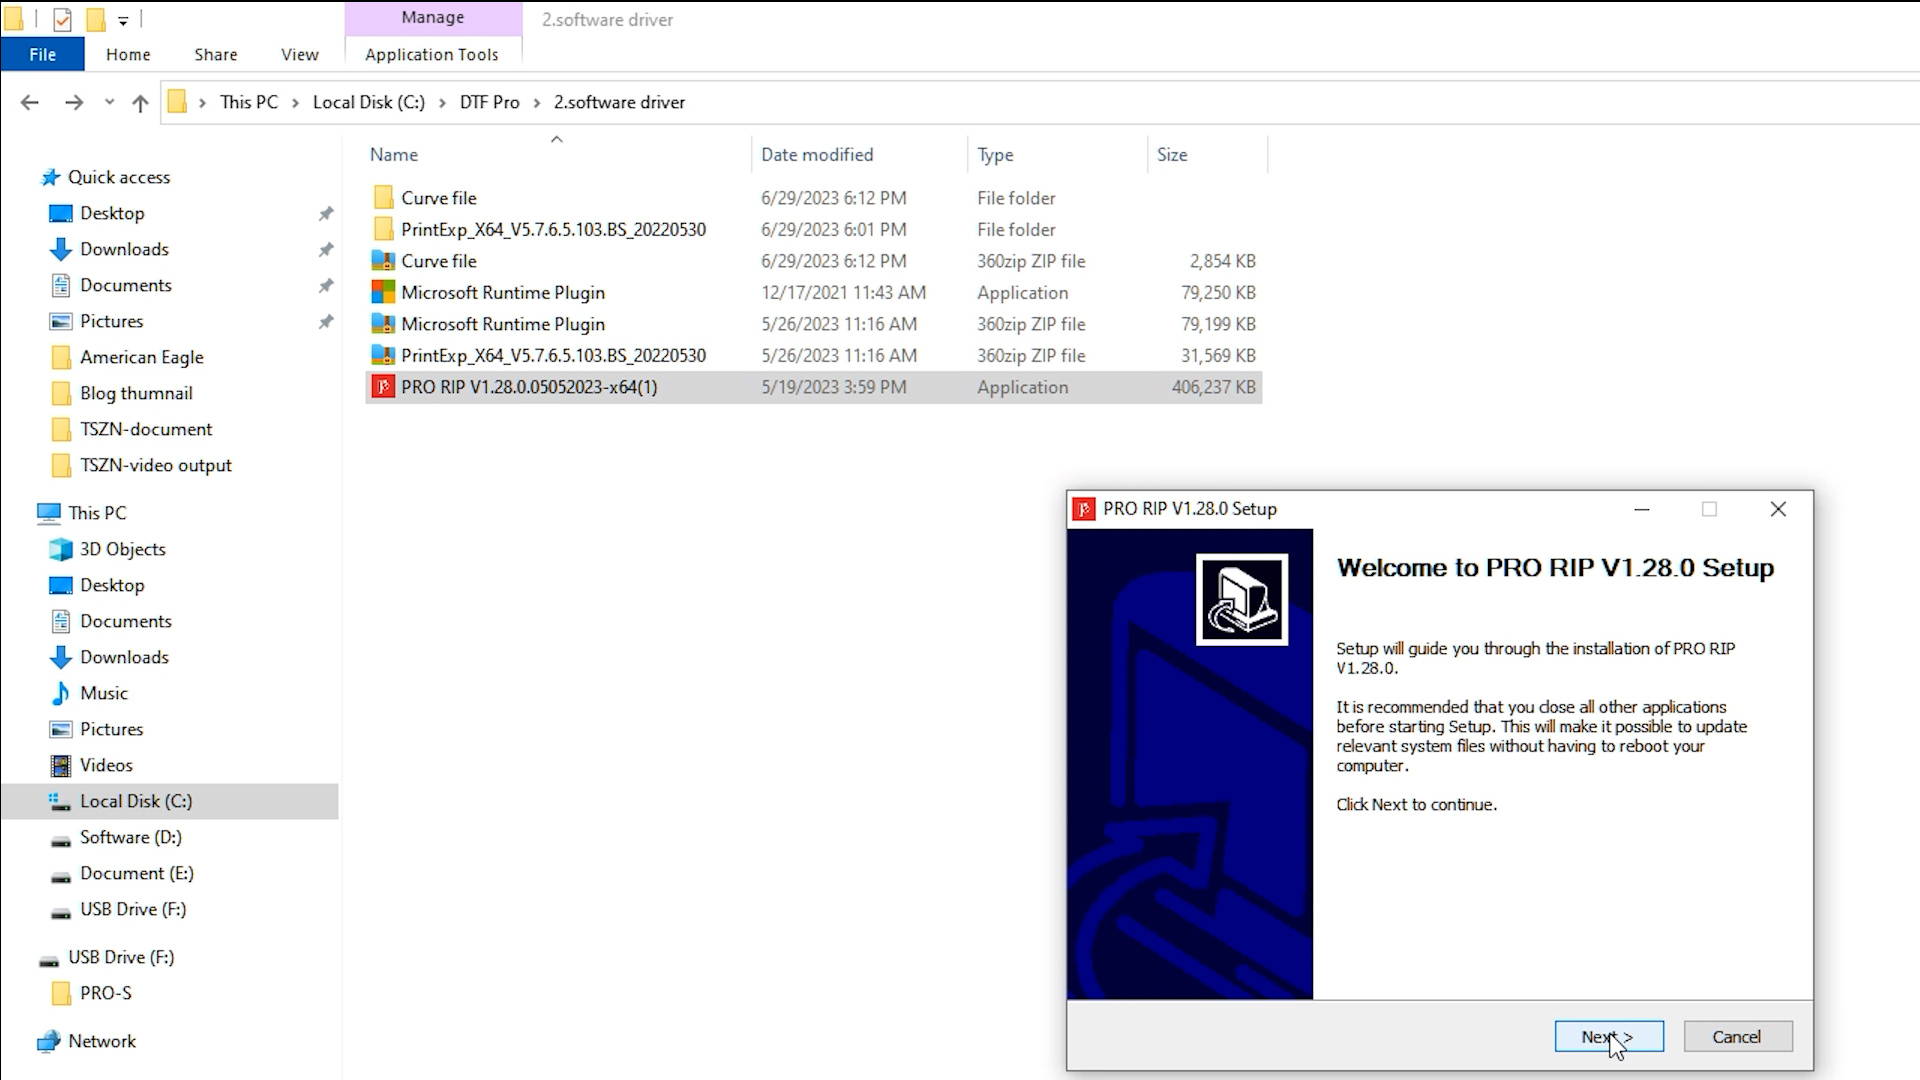Open the recent locations dropdown arrow

(109, 102)
